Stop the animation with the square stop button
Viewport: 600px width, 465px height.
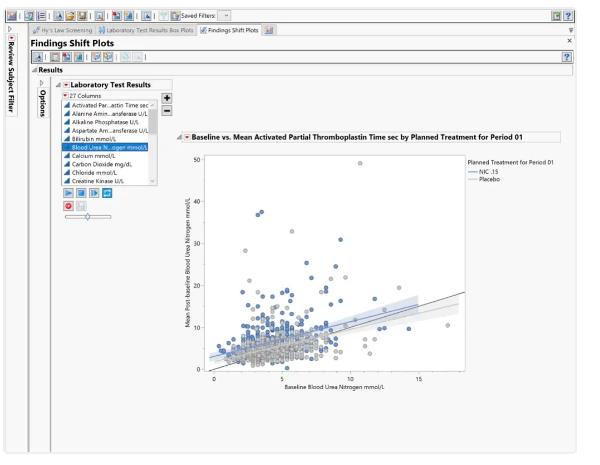click(81, 193)
